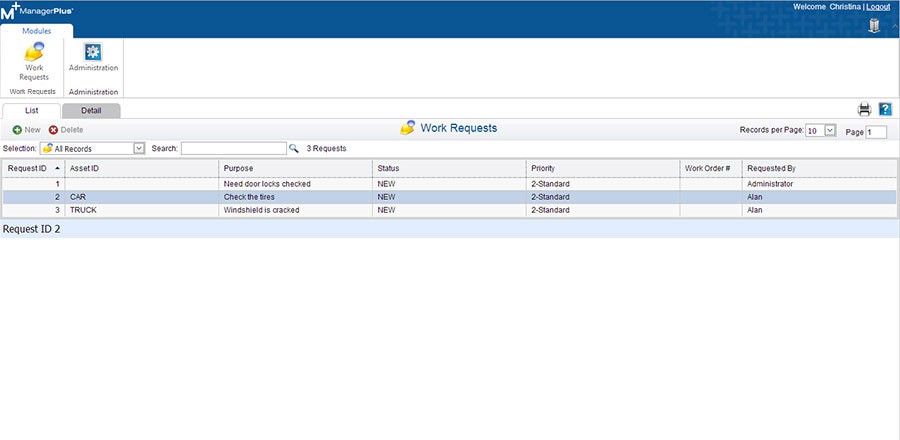
Task: Click into the Search input field
Action: (234, 148)
